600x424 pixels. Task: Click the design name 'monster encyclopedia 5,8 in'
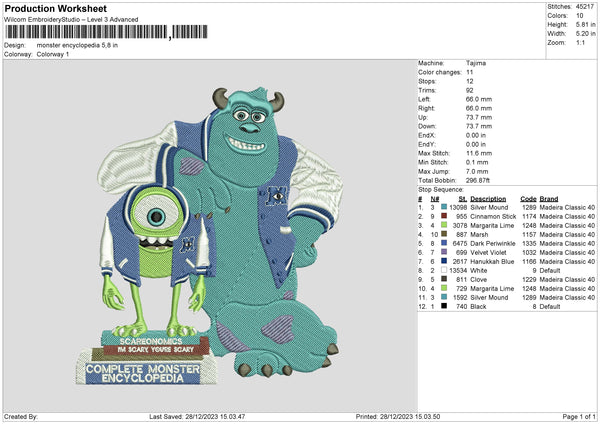(x=77, y=45)
